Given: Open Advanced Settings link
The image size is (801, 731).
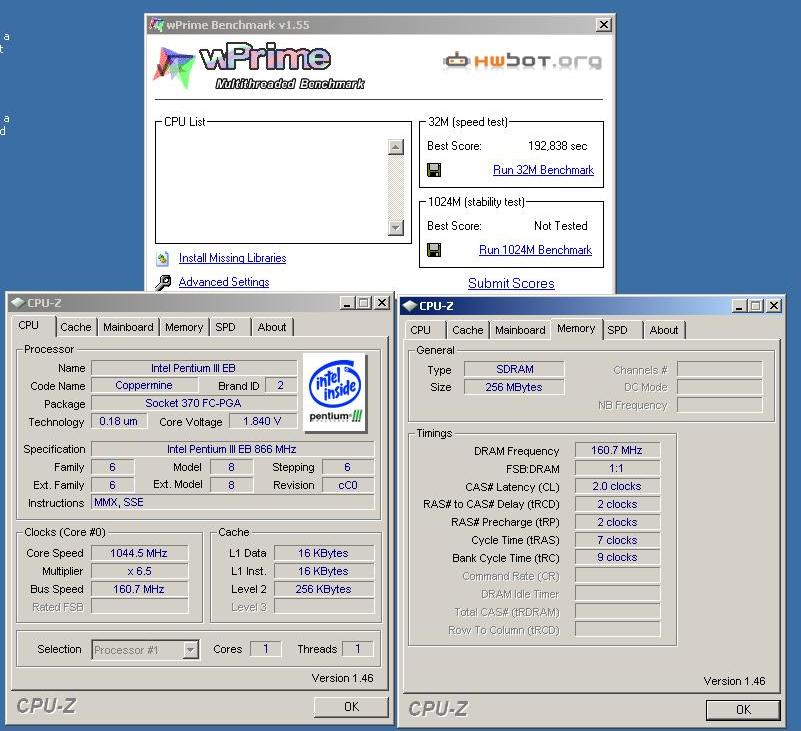Looking at the screenshot, I should tap(224, 282).
